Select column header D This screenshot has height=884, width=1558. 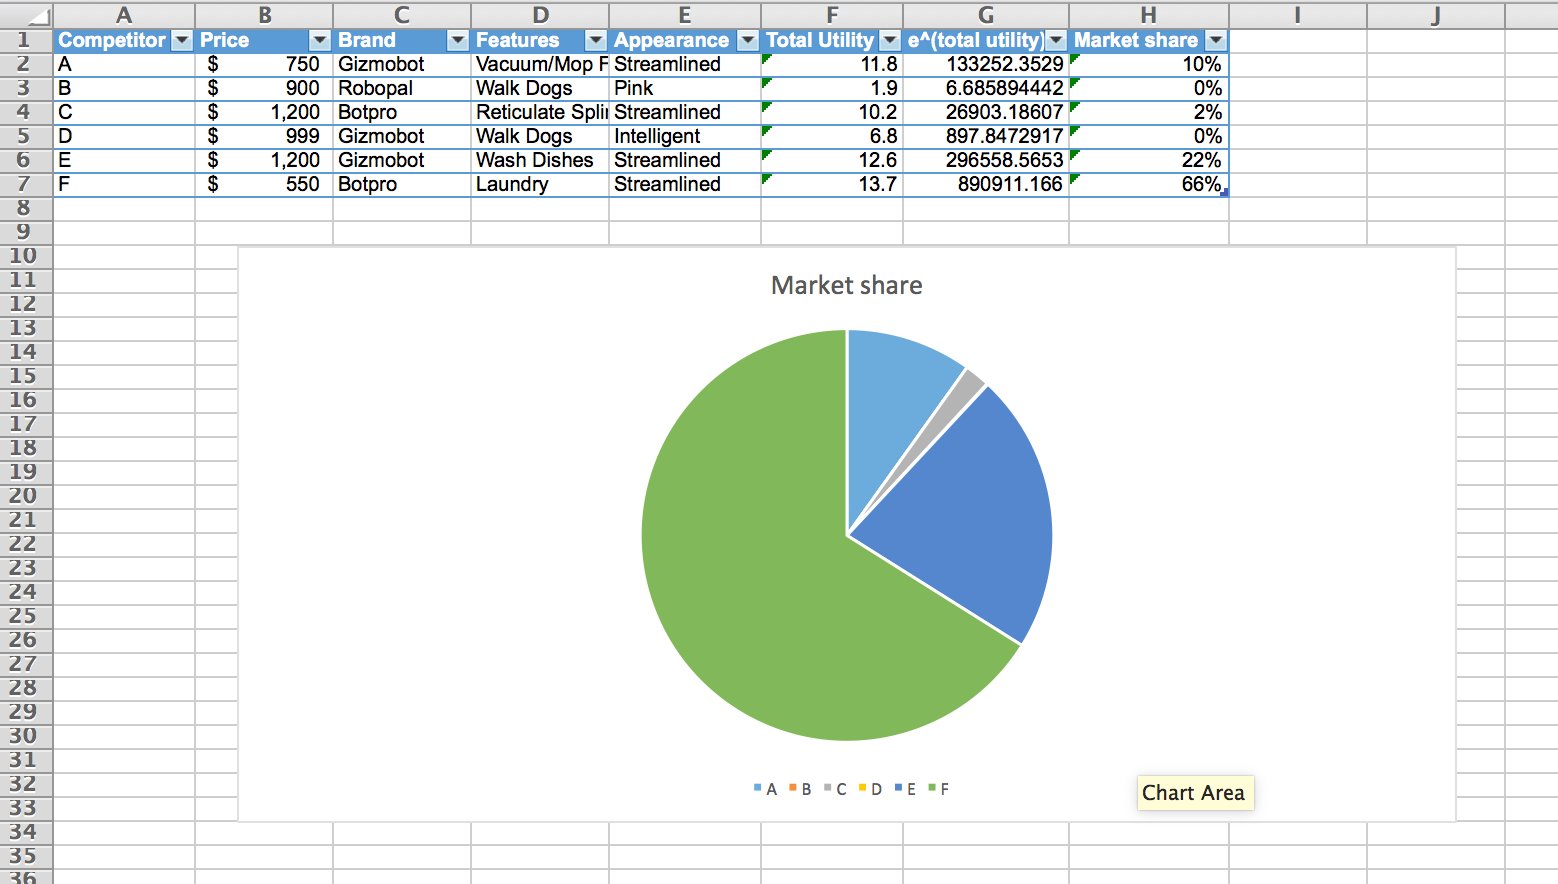(540, 15)
